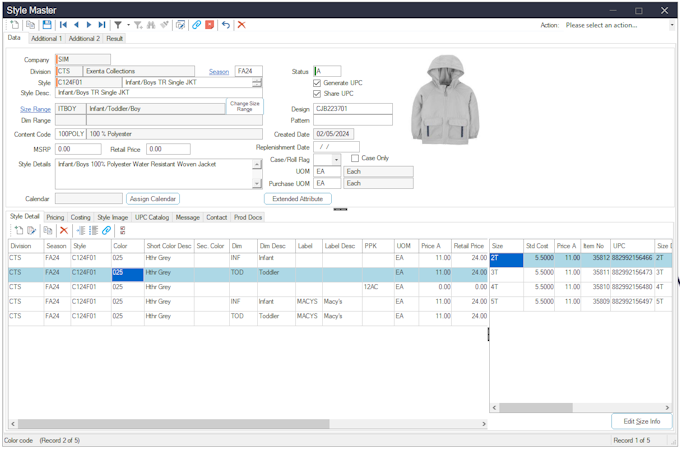
Task: Click the red sticky note icon
Action: pyautogui.click(x=209, y=25)
